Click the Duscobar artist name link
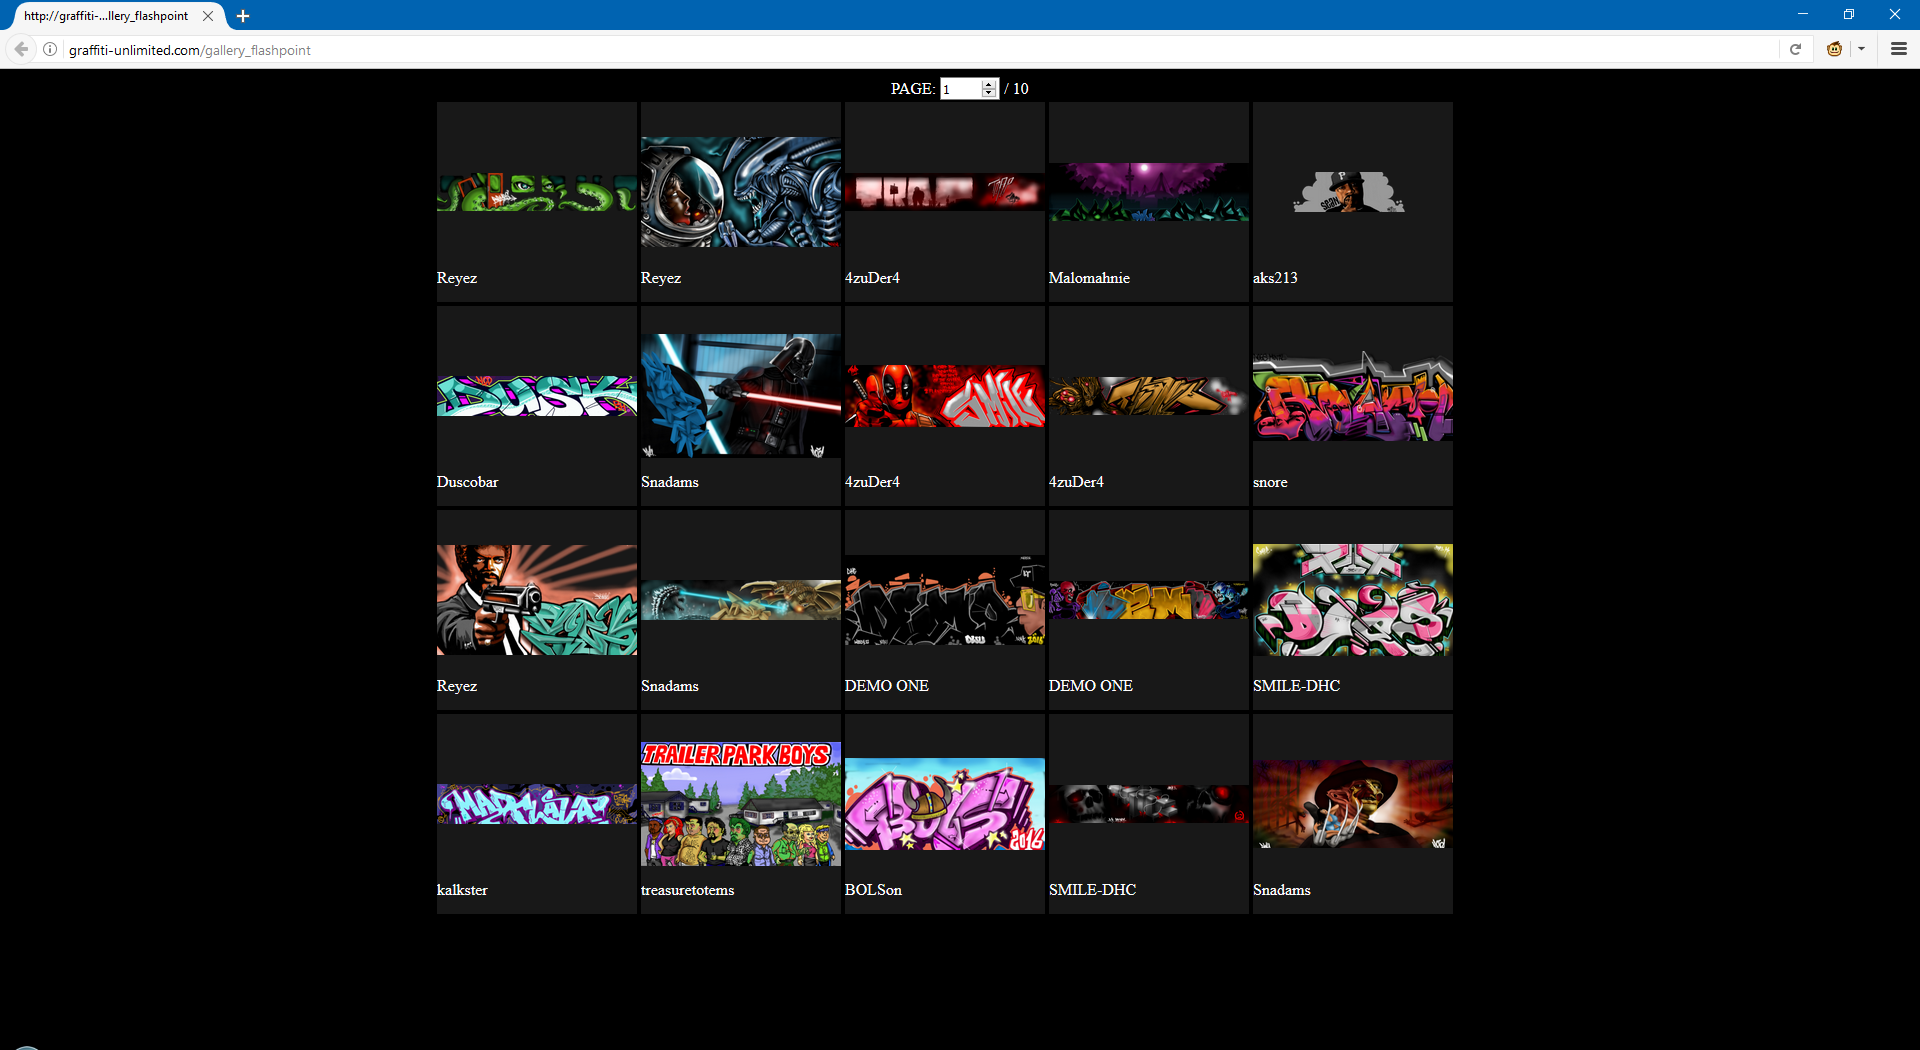The height and width of the screenshot is (1050, 1920). tap(467, 482)
